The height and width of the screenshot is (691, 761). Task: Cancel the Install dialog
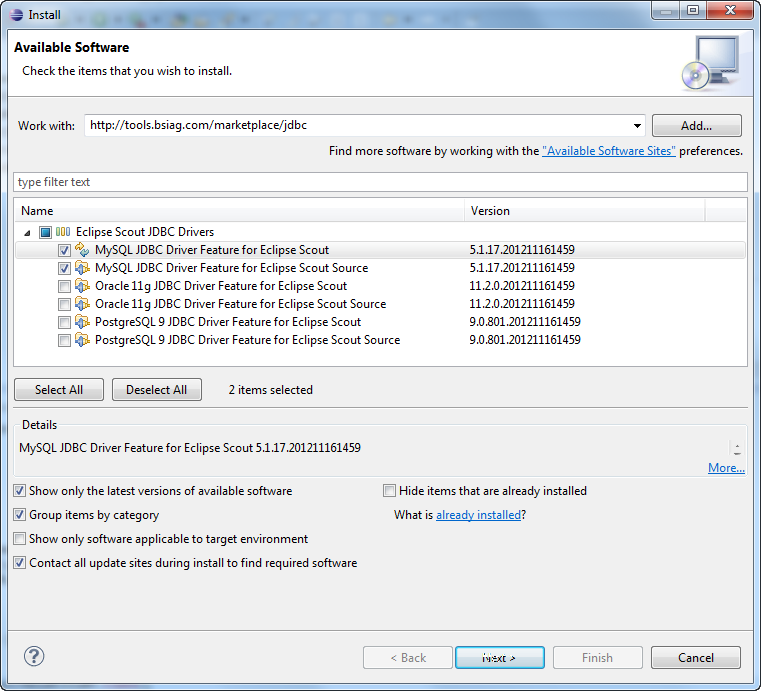click(695, 658)
